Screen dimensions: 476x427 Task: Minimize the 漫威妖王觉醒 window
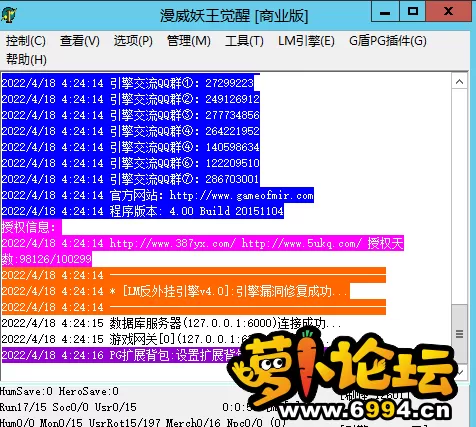pos(385,12)
